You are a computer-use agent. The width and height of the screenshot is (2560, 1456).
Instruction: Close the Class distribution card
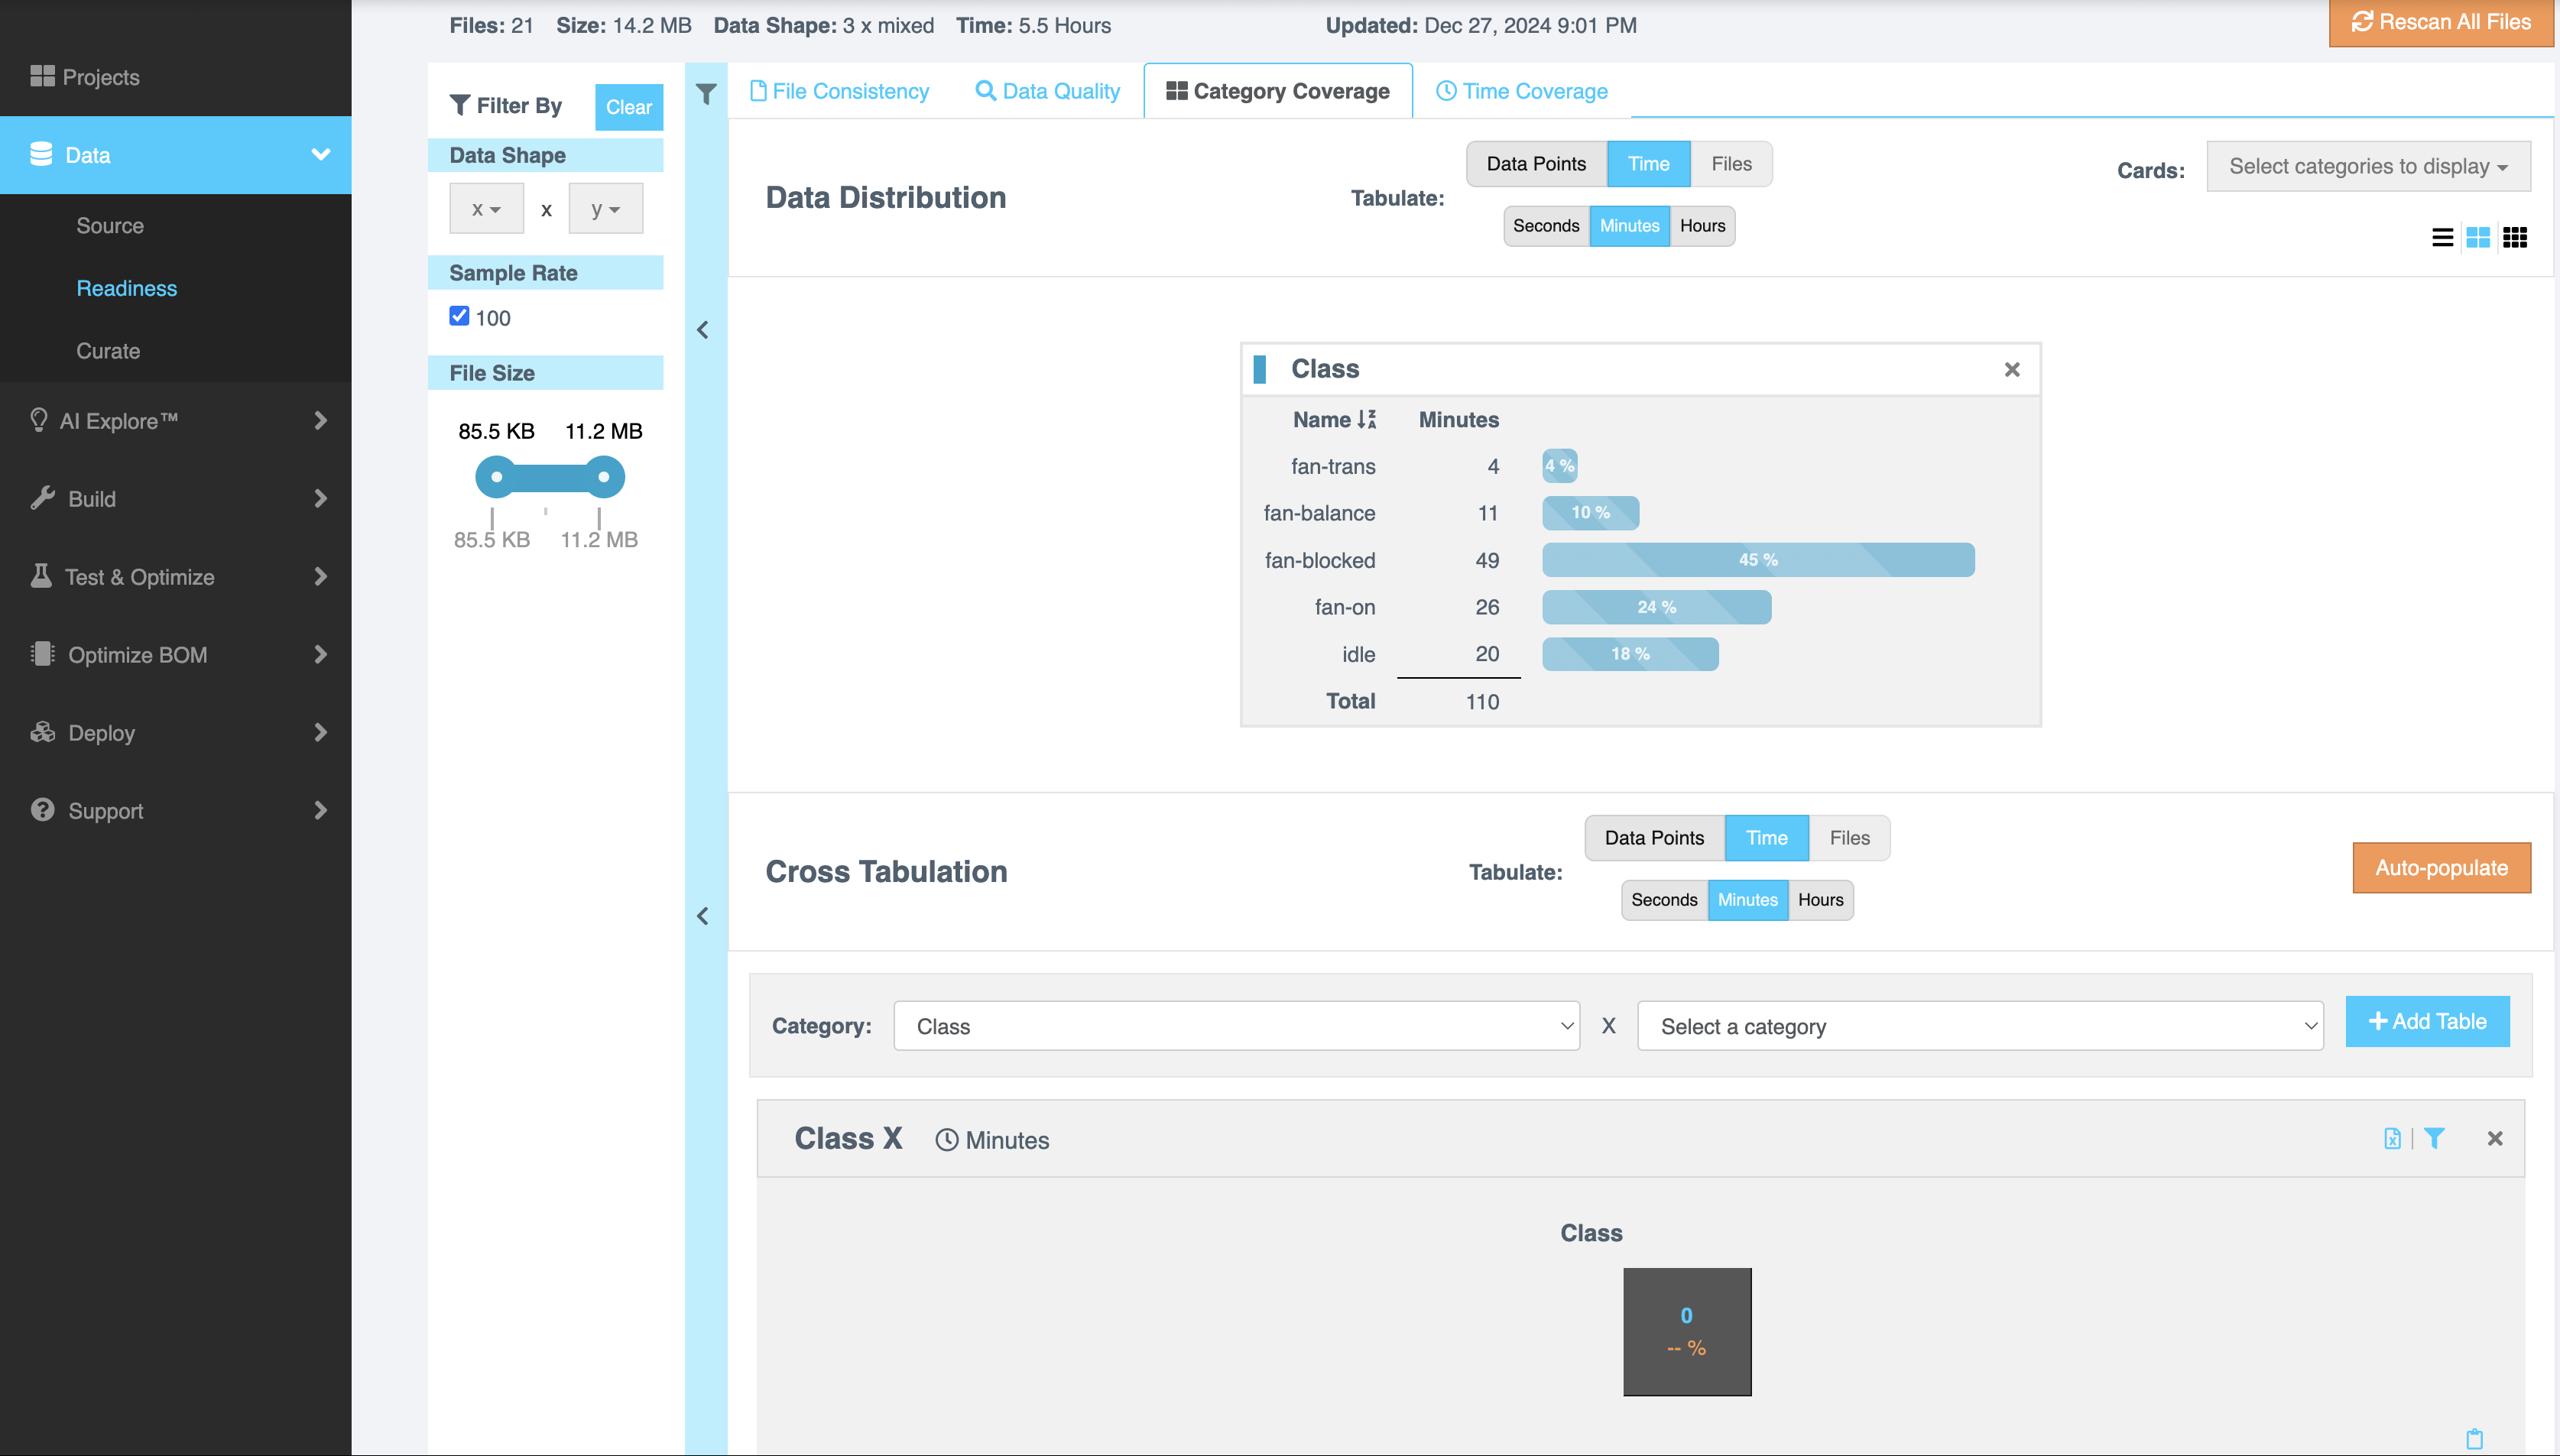coord(2012,369)
